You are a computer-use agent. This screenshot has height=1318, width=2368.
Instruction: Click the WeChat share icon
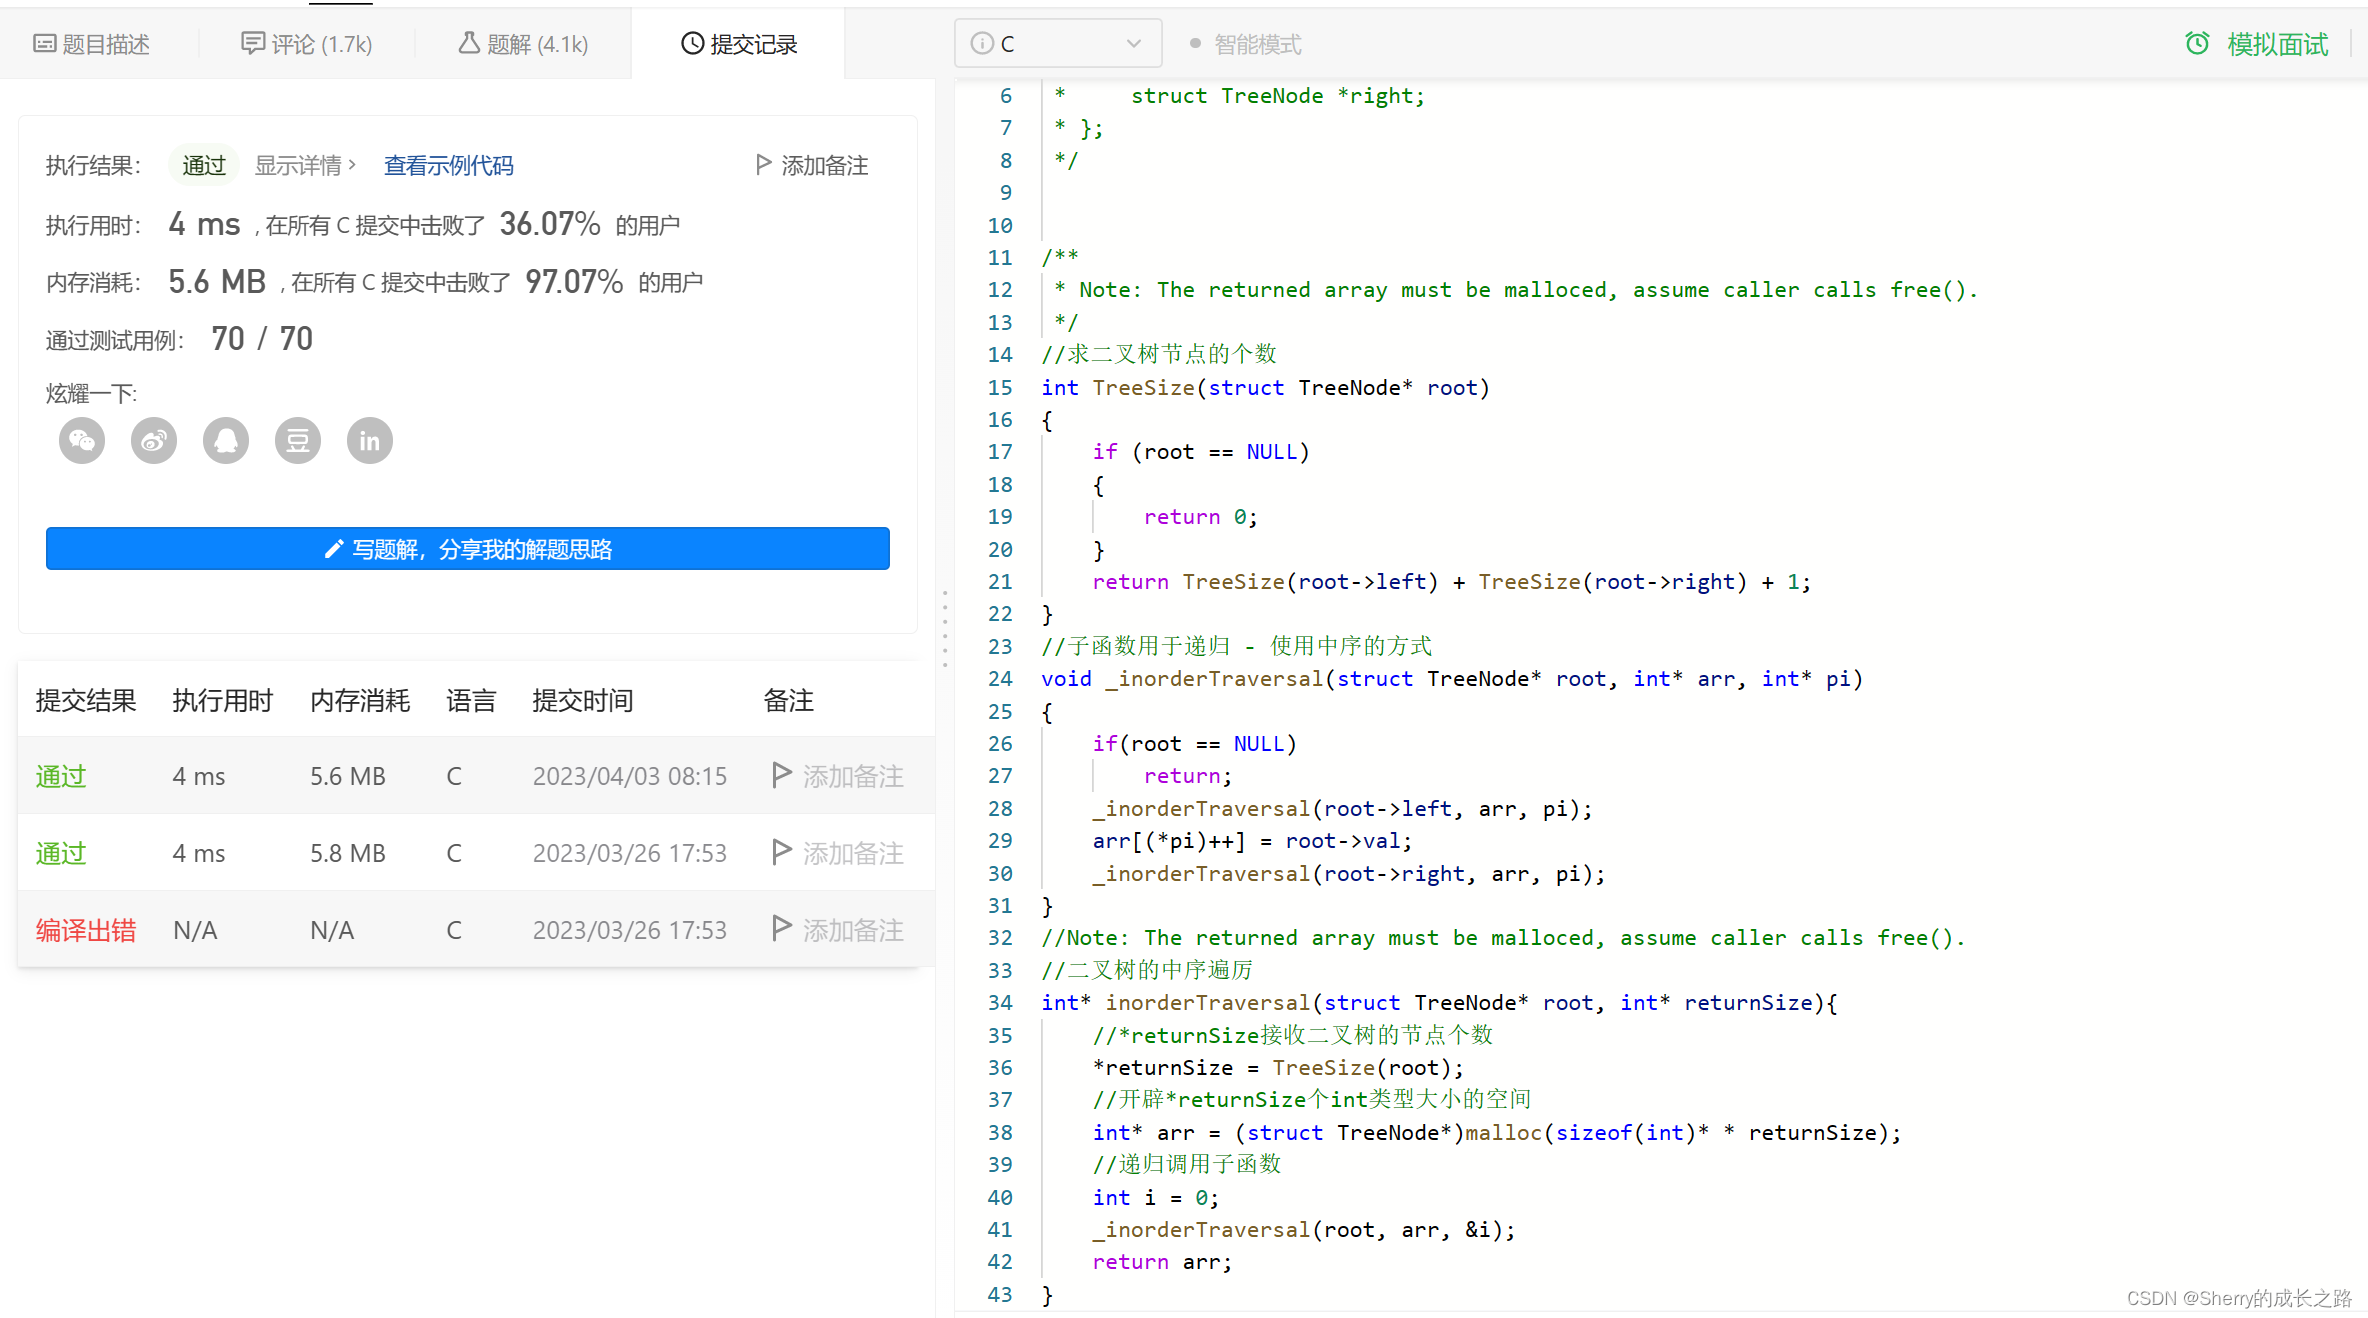[81, 441]
